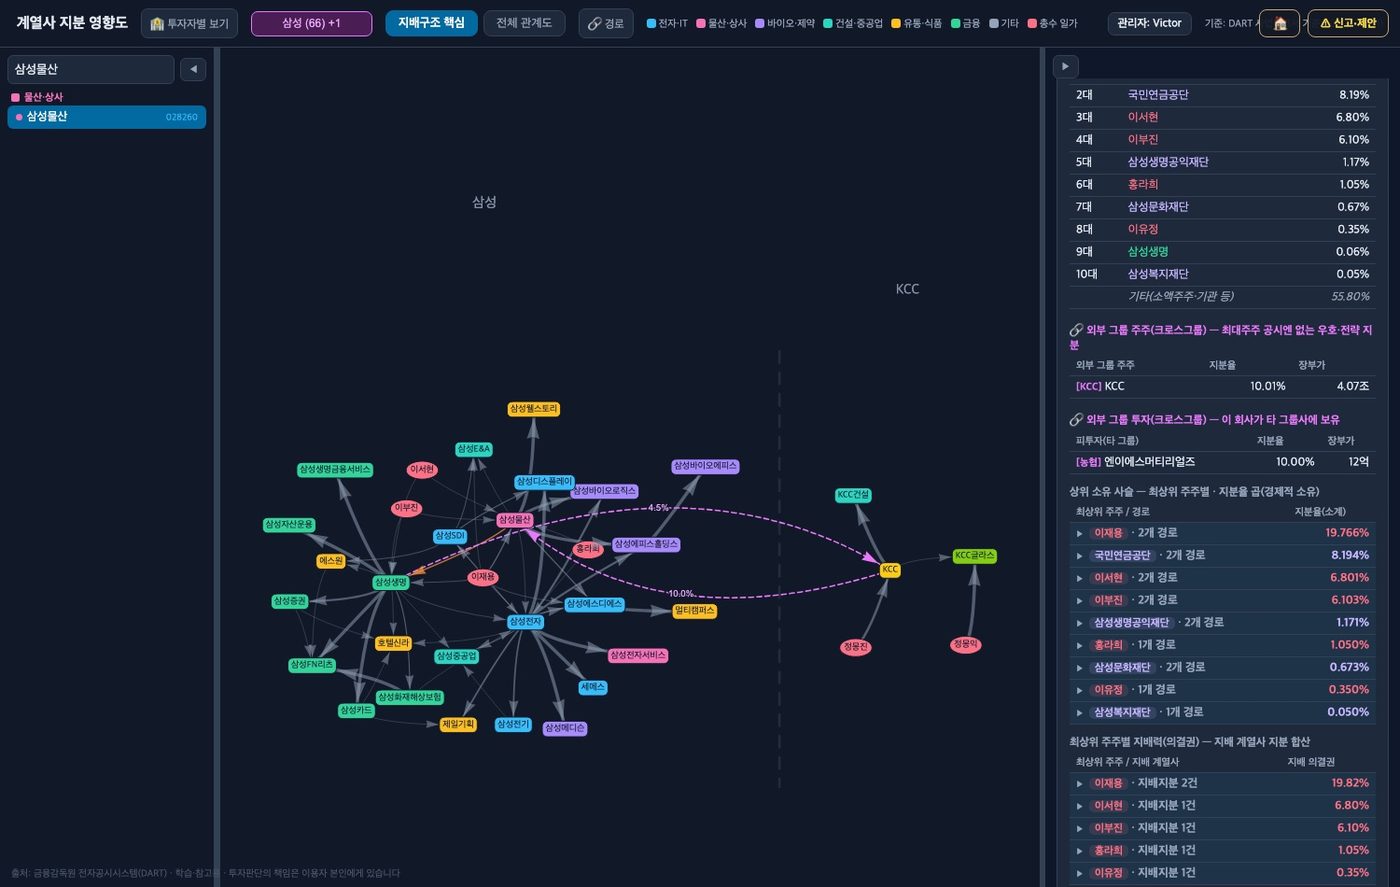Click the 정몽진 person node

(855, 647)
